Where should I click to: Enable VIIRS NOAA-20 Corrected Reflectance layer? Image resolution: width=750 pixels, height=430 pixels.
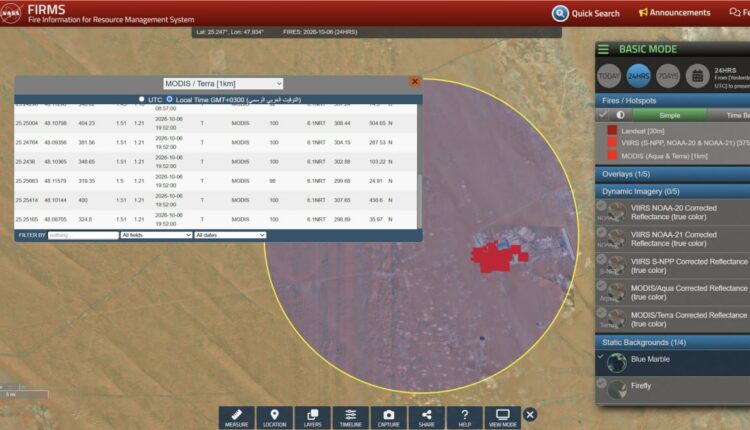click(602, 206)
